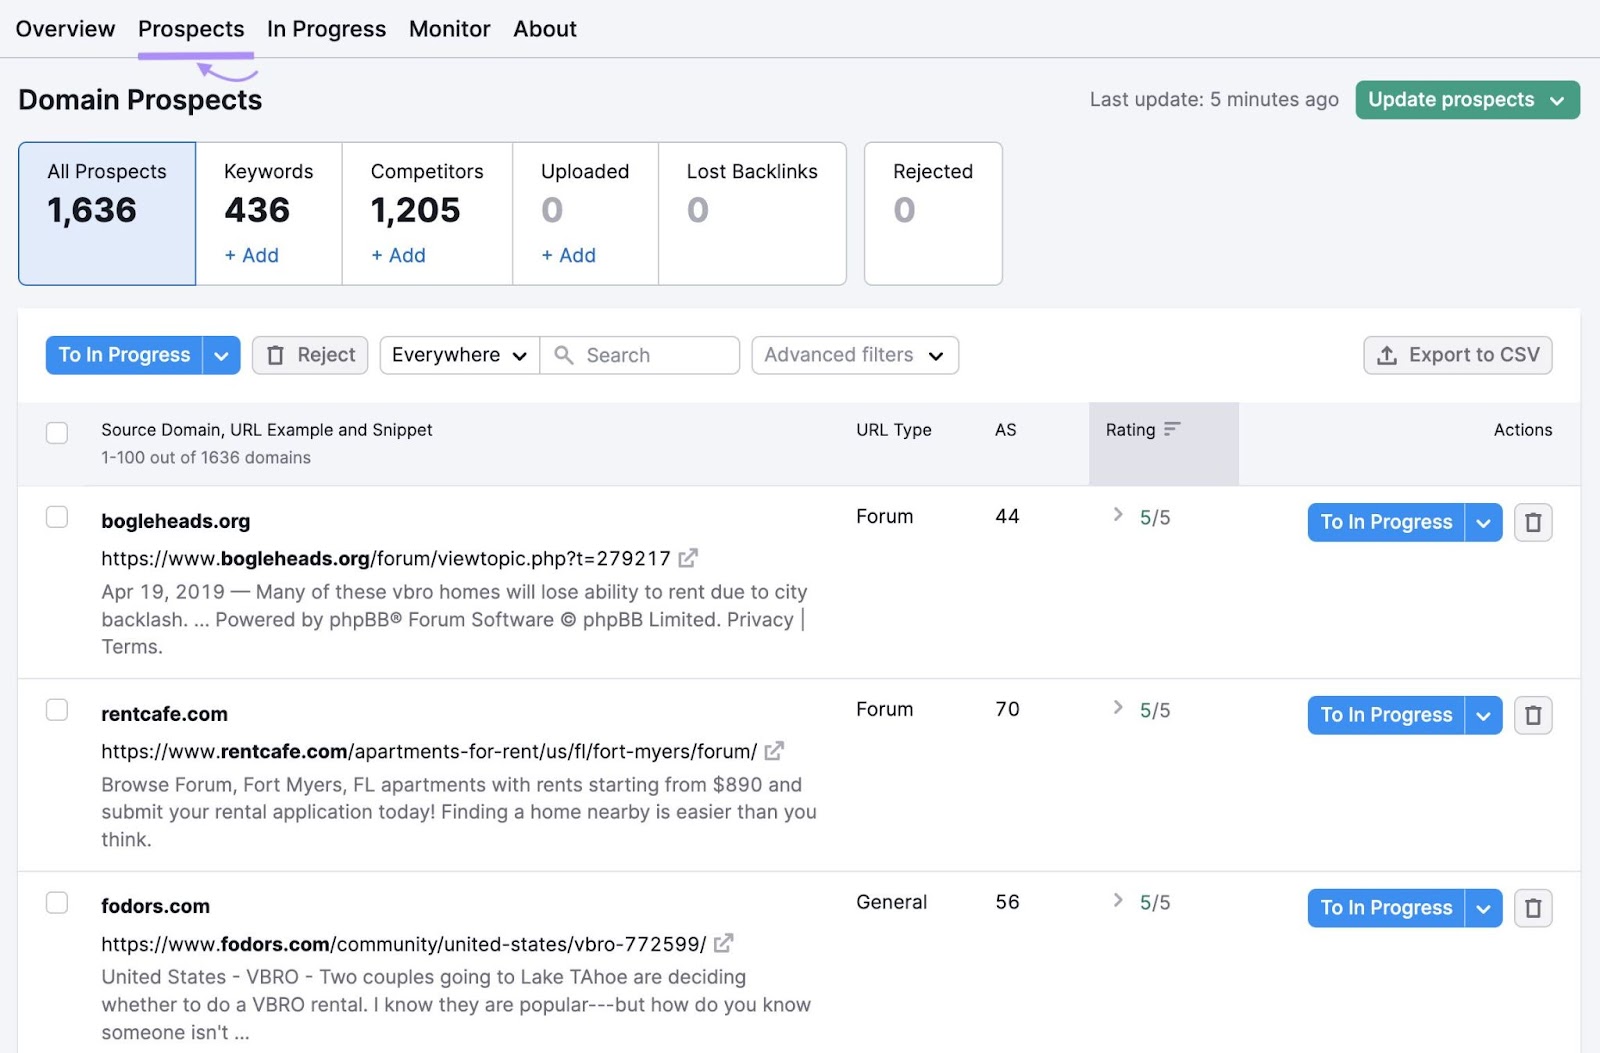
Task: Click + Add under Keywords
Action: [250, 255]
